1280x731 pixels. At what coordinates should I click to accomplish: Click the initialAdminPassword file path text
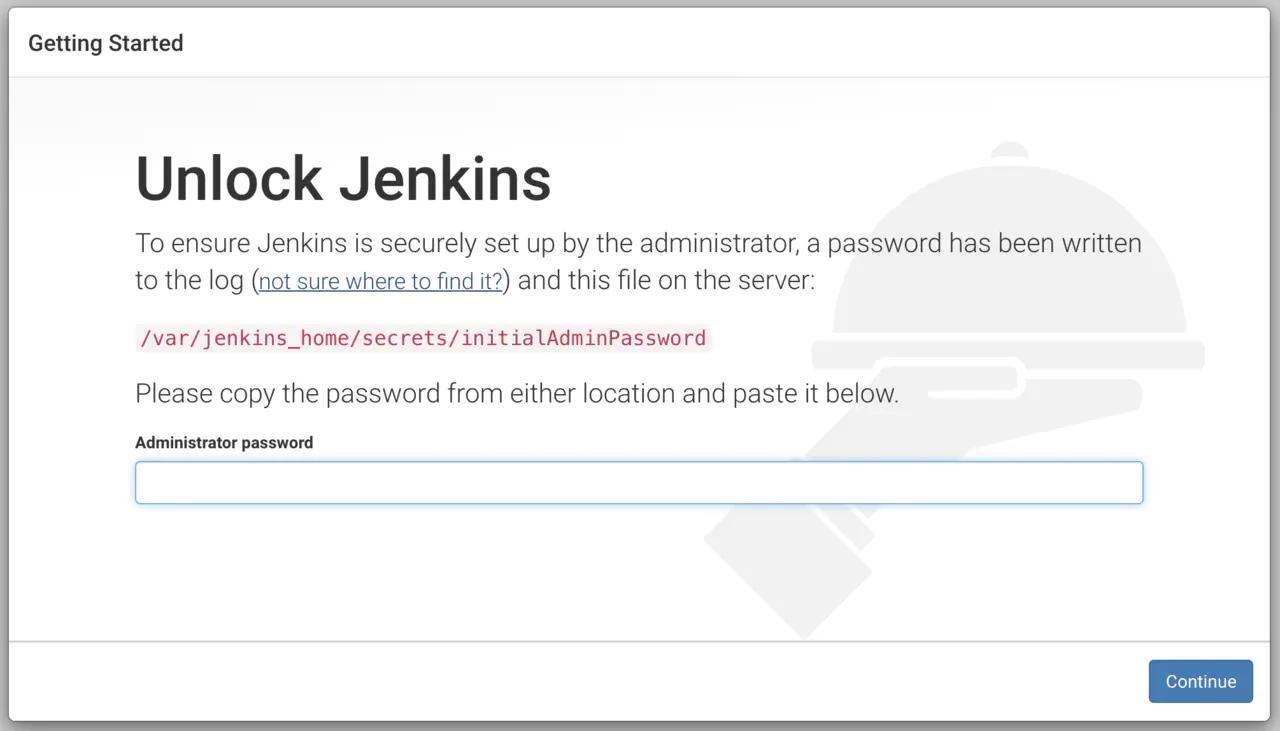(423, 338)
